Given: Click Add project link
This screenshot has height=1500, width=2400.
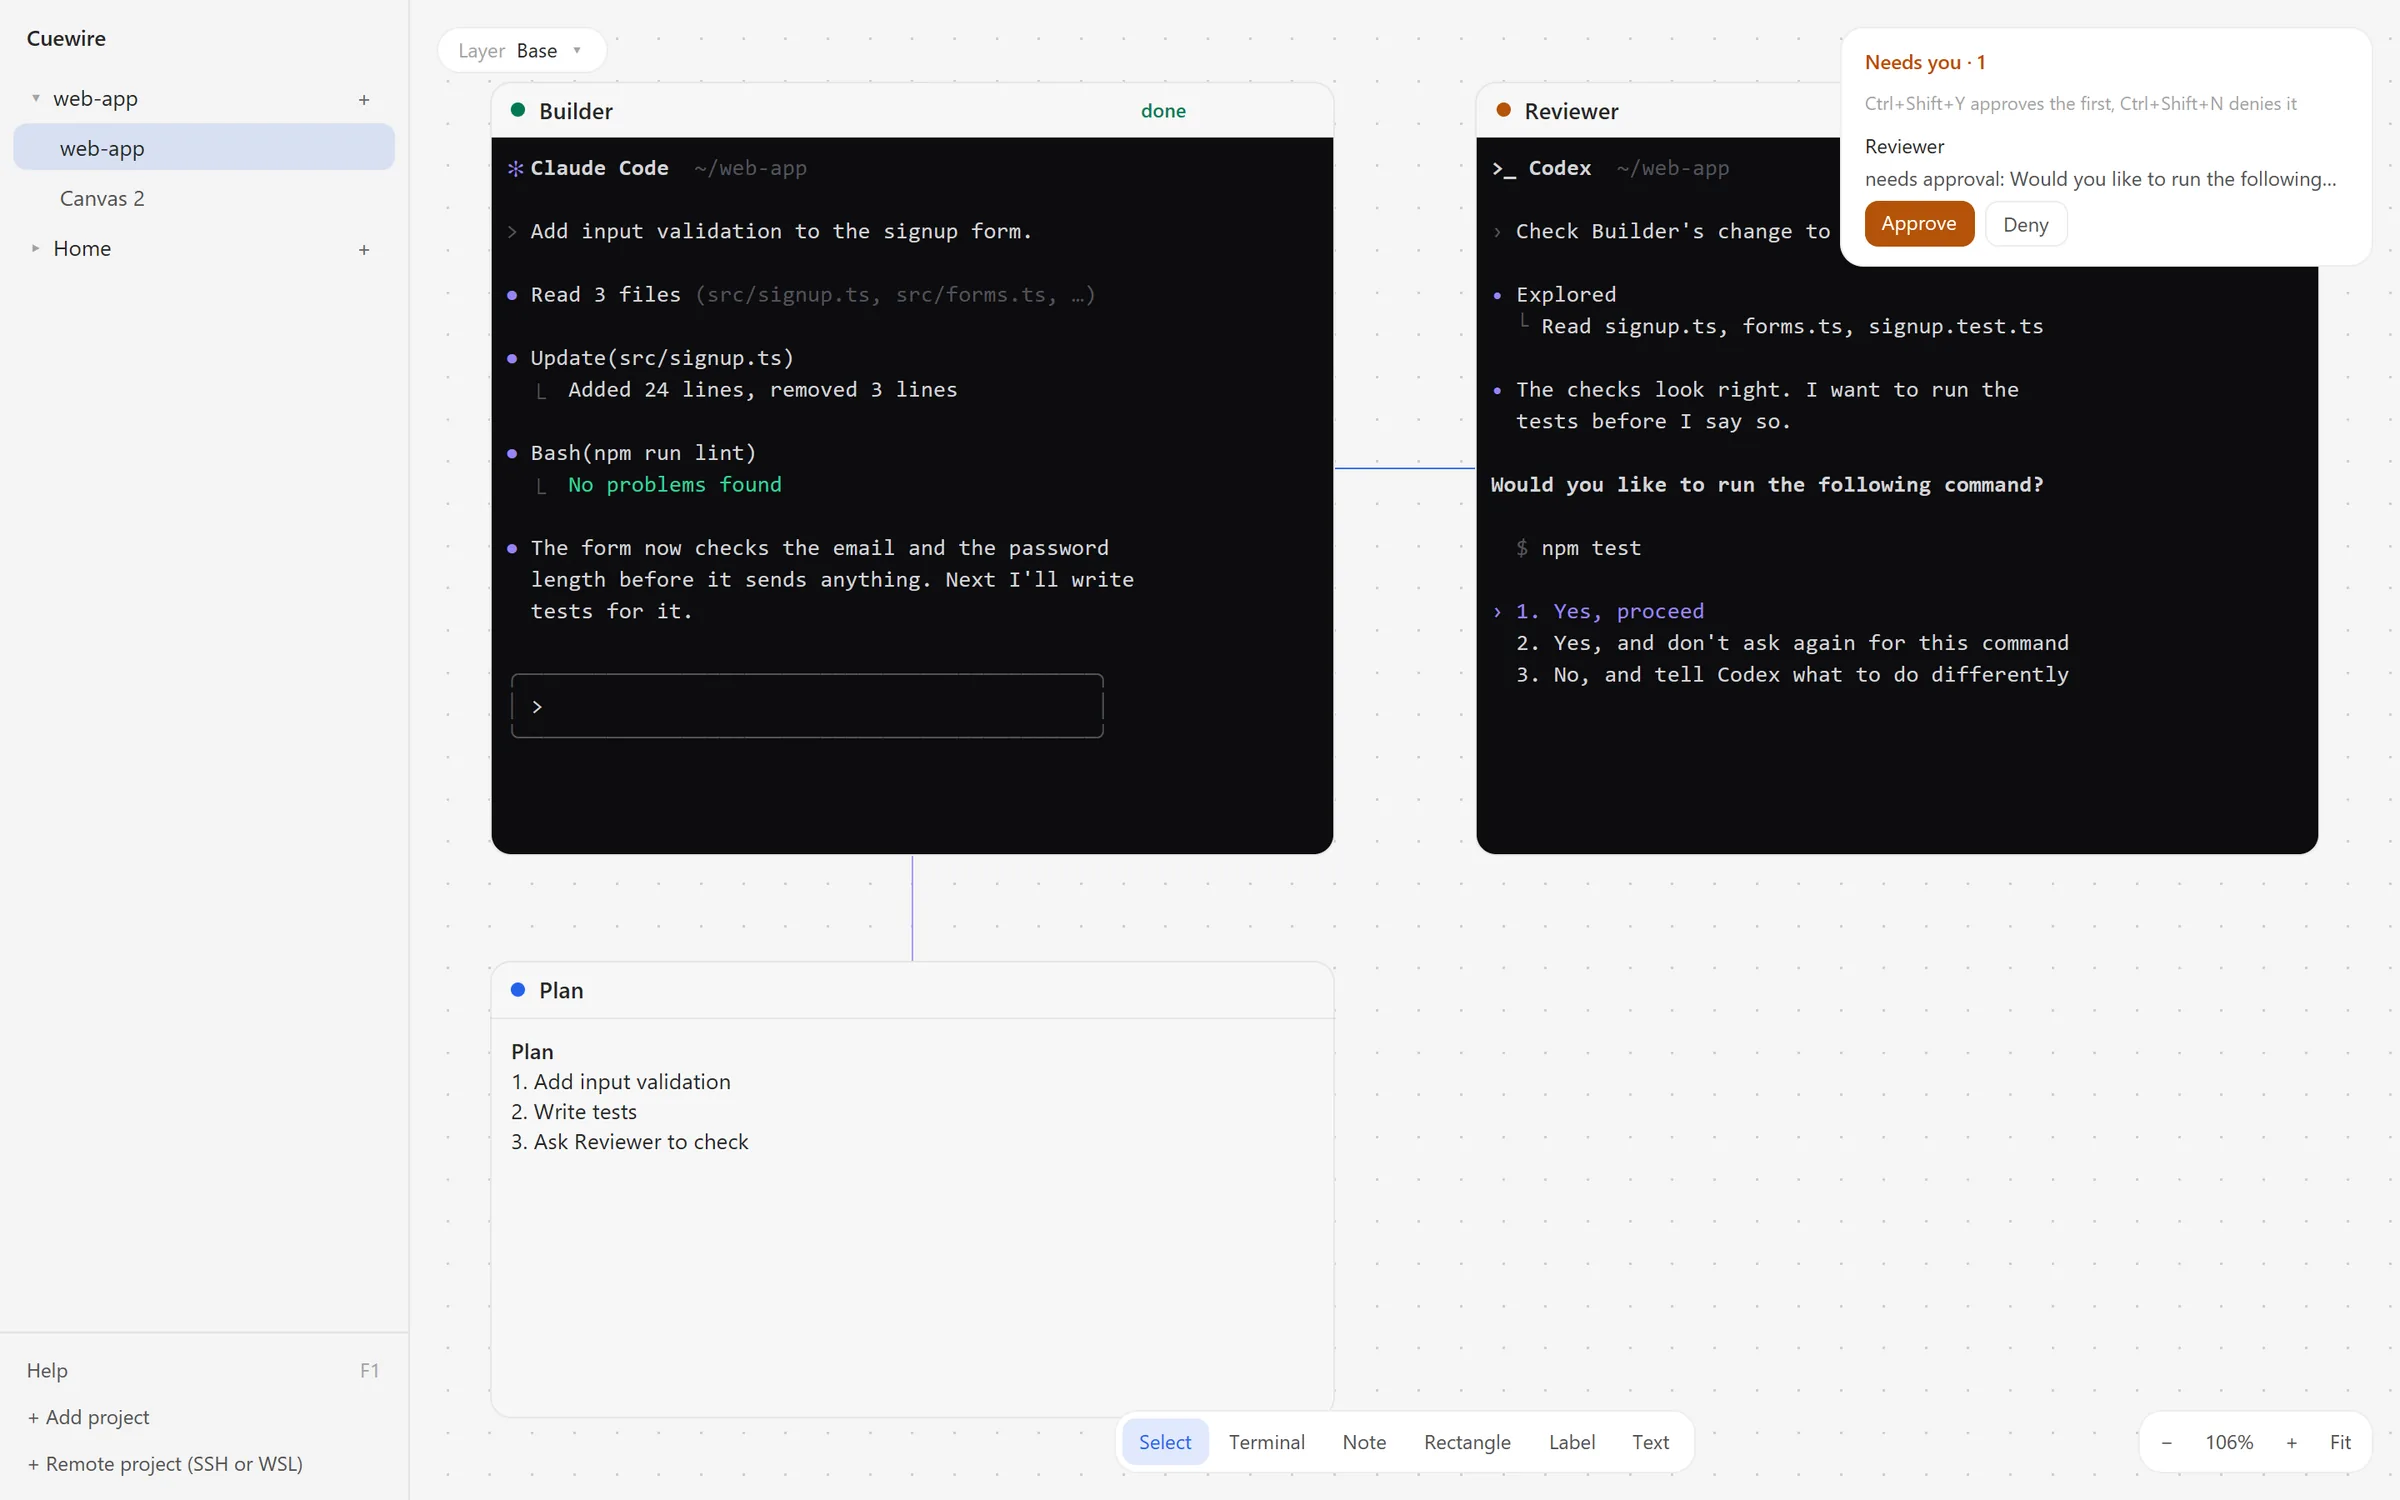Looking at the screenshot, I should click(x=88, y=1417).
